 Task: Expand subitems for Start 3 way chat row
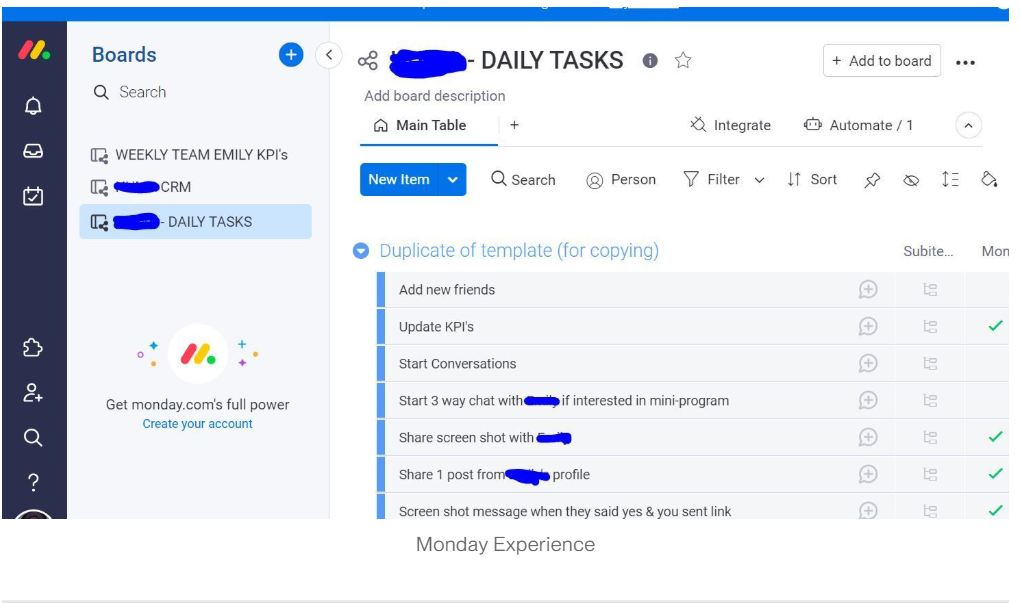pos(930,401)
